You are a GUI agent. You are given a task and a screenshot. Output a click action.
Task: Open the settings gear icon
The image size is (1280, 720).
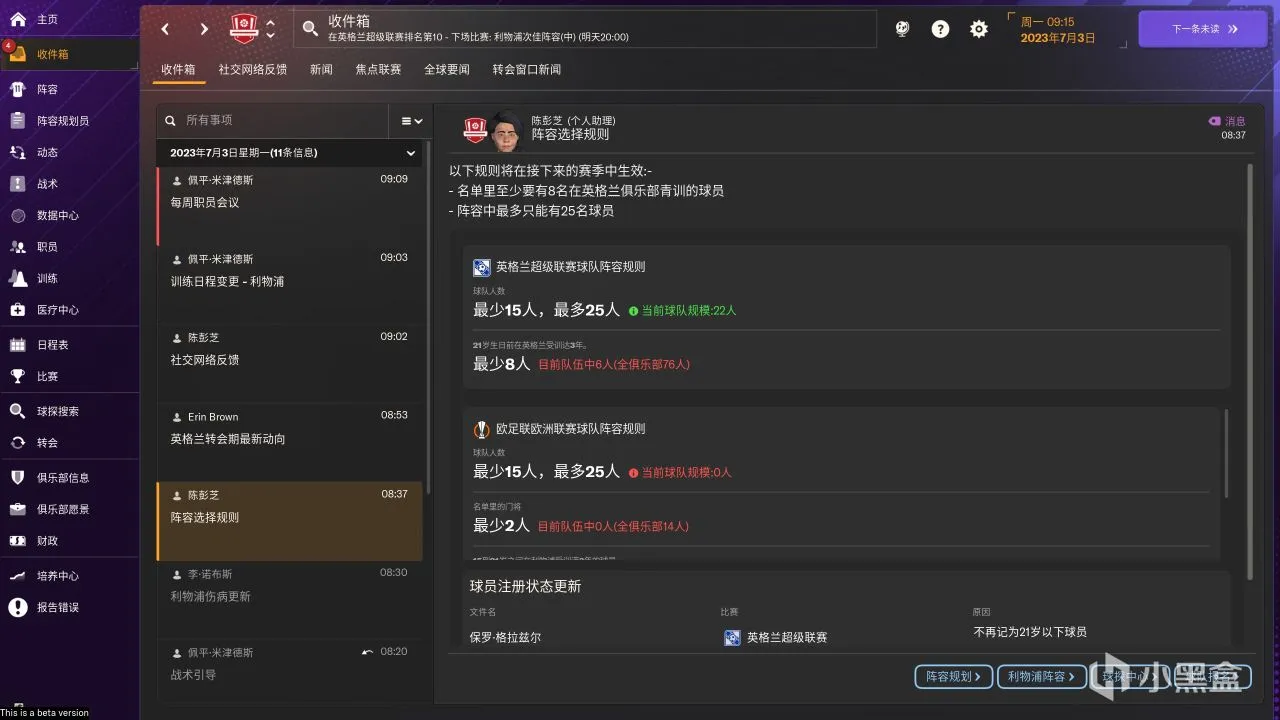tap(979, 29)
